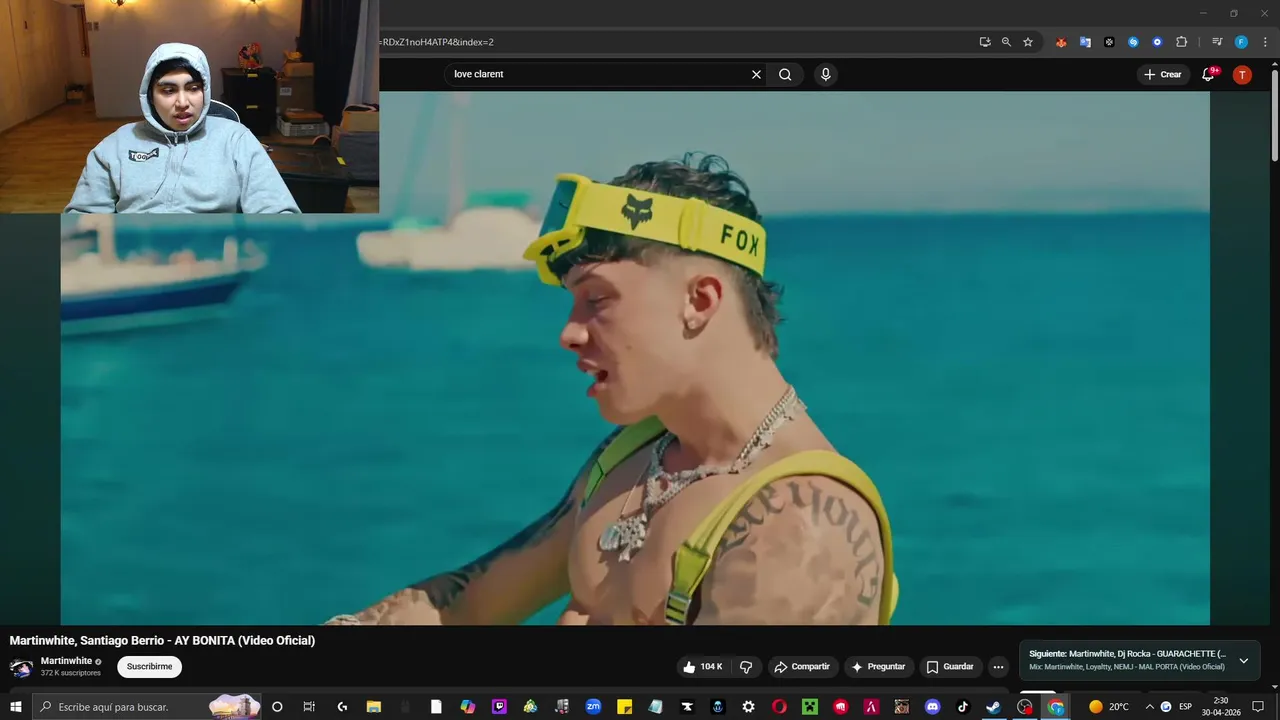Open the Martinwhite channel name link
Image resolution: width=1280 pixels, height=720 pixels.
pyautogui.click(x=66, y=661)
